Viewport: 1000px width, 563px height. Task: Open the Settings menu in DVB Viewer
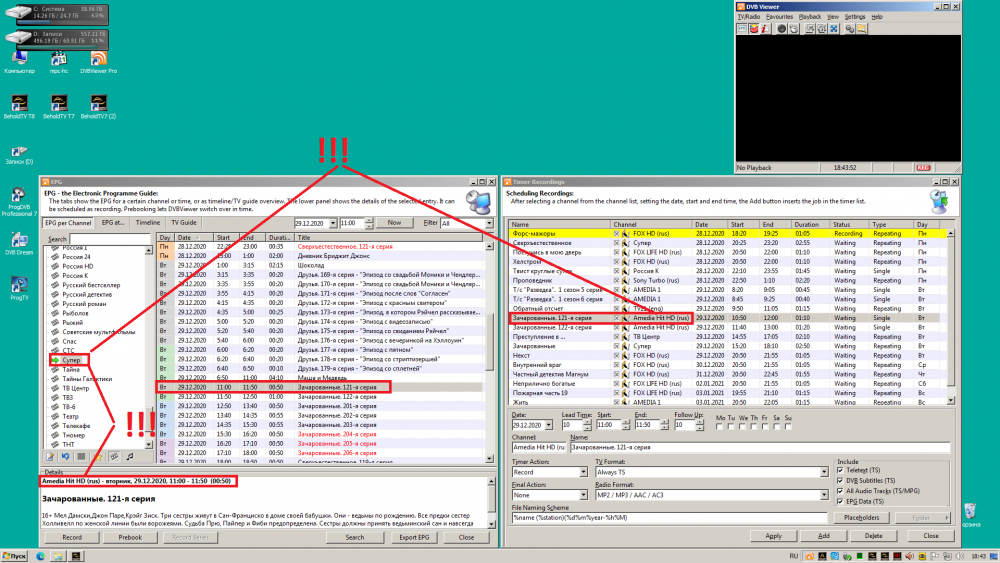pyautogui.click(x=854, y=17)
